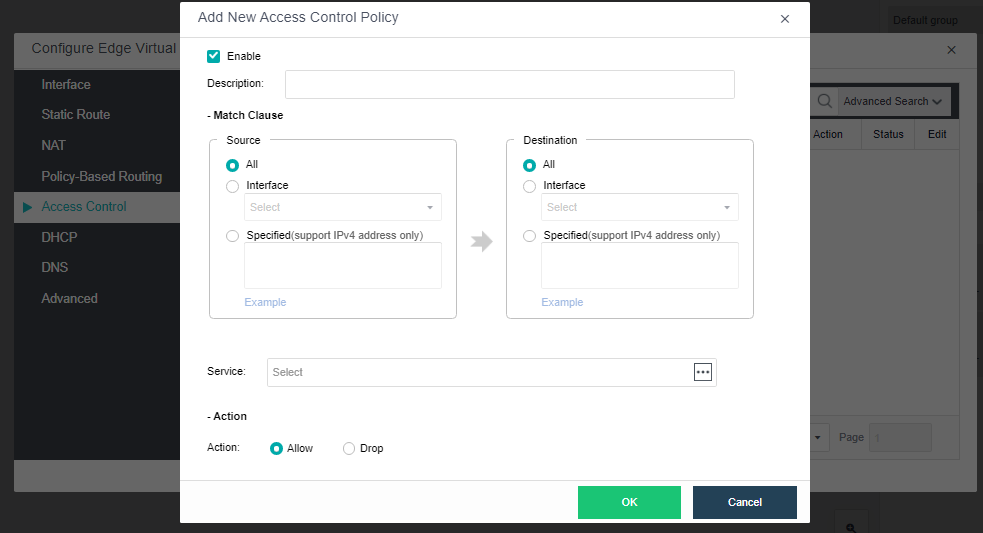This screenshot has height=533, width=983.
Task: Choose the Drop action option
Action: coord(349,449)
